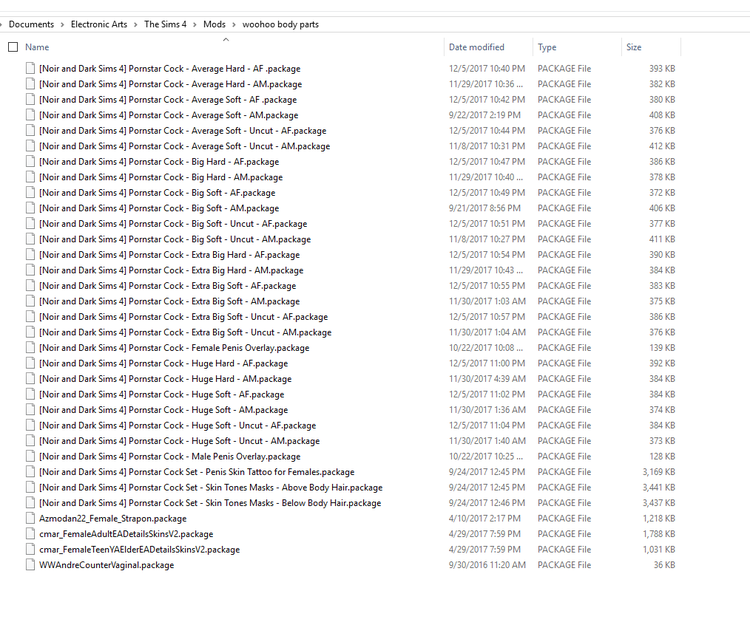Viewport: 750px width, 622px height.
Task: Click icon of 'Male Penis Overlay.package'
Action: click(x=31, y=456)
